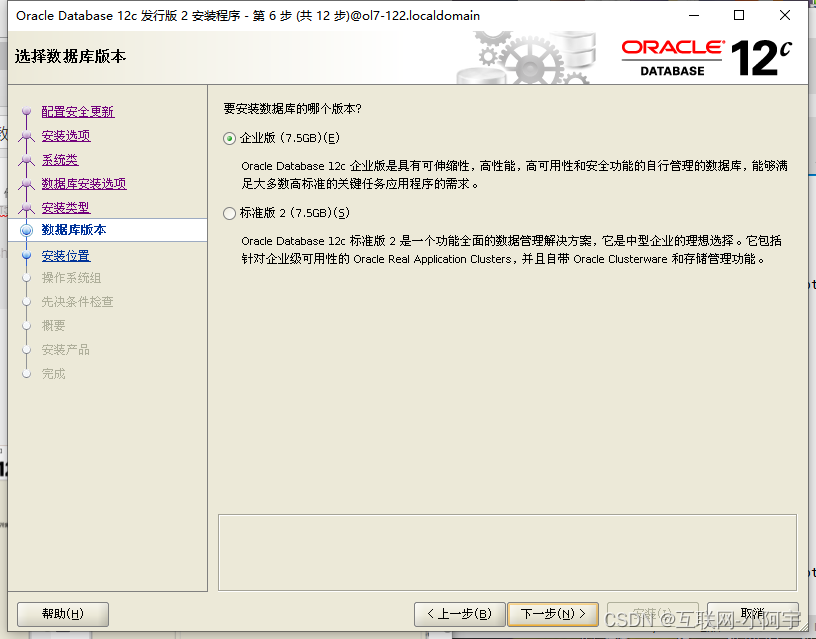Click the disabled 完成 step
This screenshot has height=639, width=816.
[54, 374]
